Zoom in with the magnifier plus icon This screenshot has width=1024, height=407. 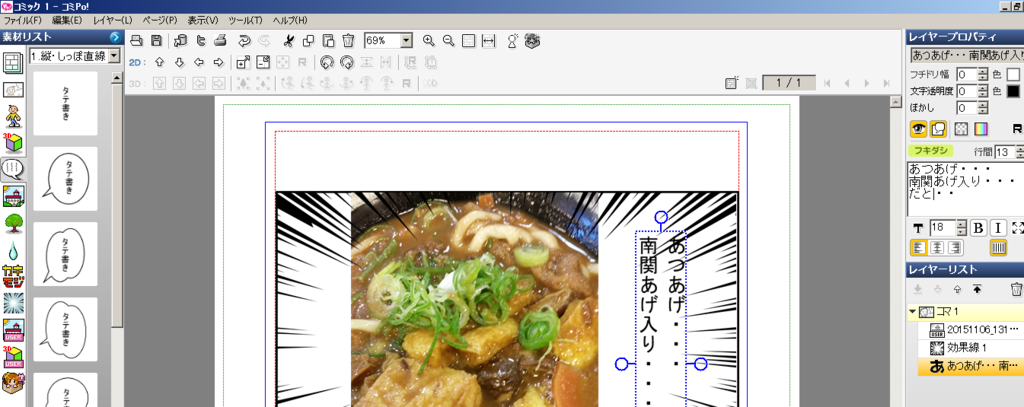428,41
